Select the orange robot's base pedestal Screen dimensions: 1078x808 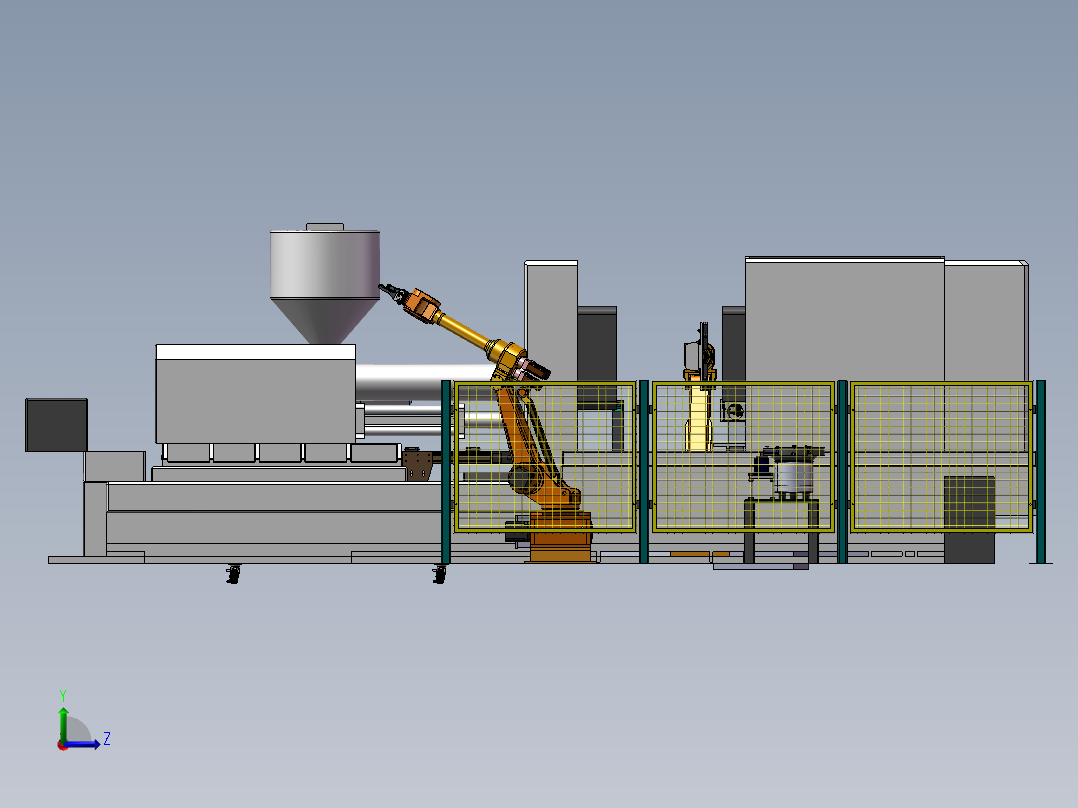[561, 536]
